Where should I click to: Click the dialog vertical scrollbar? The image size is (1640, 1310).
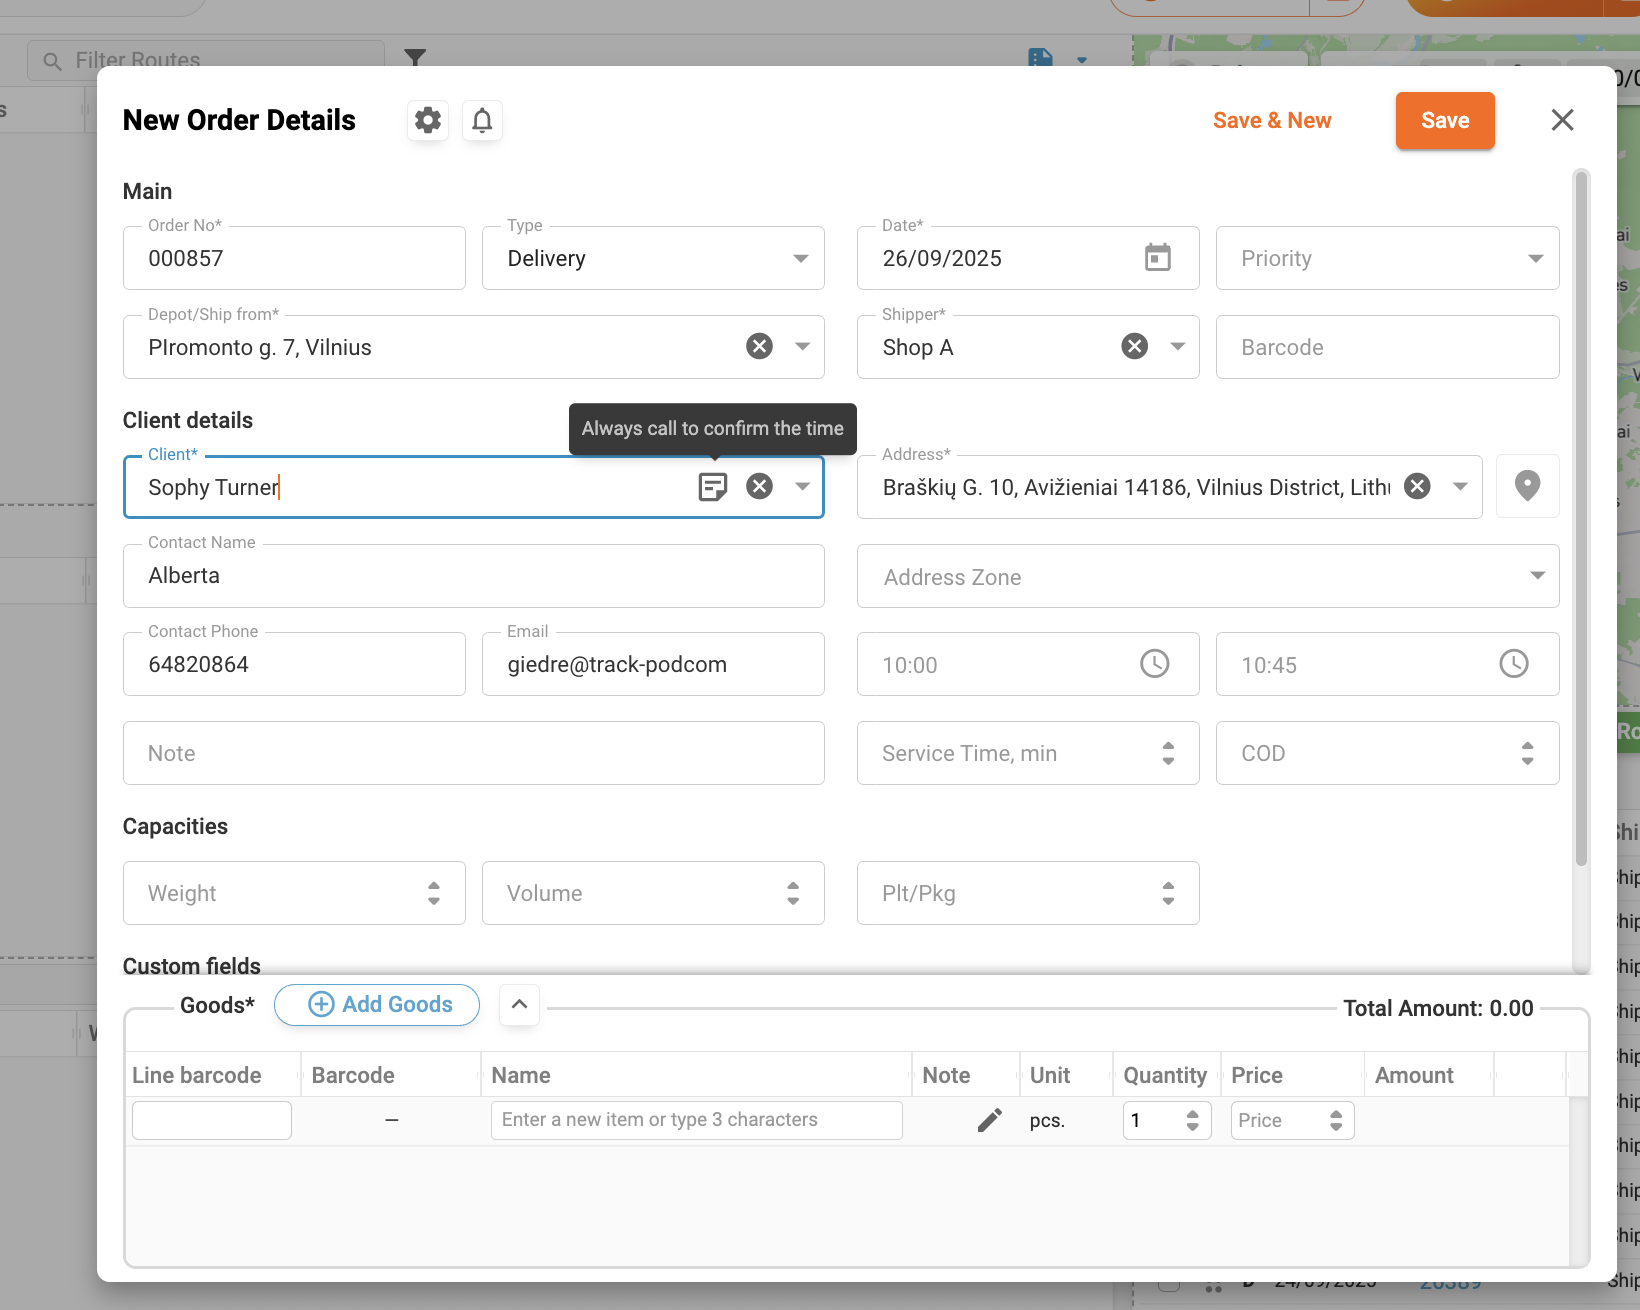tap(1581, 520)
